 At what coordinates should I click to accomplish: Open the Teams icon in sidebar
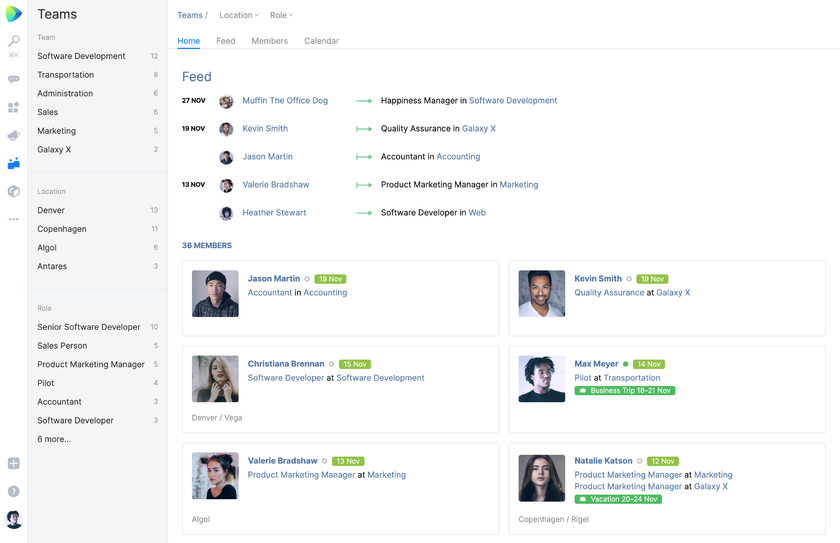(x=14, y=163)
